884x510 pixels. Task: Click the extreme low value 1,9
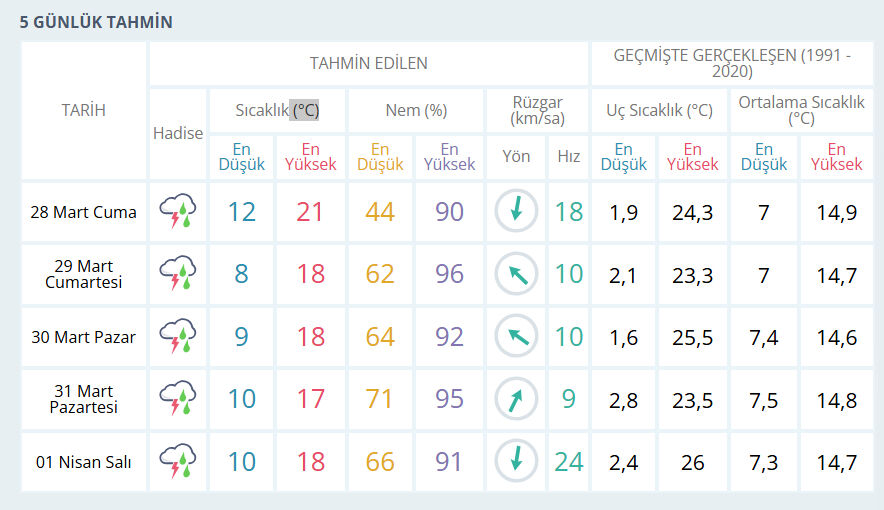(x=623, y=213)
